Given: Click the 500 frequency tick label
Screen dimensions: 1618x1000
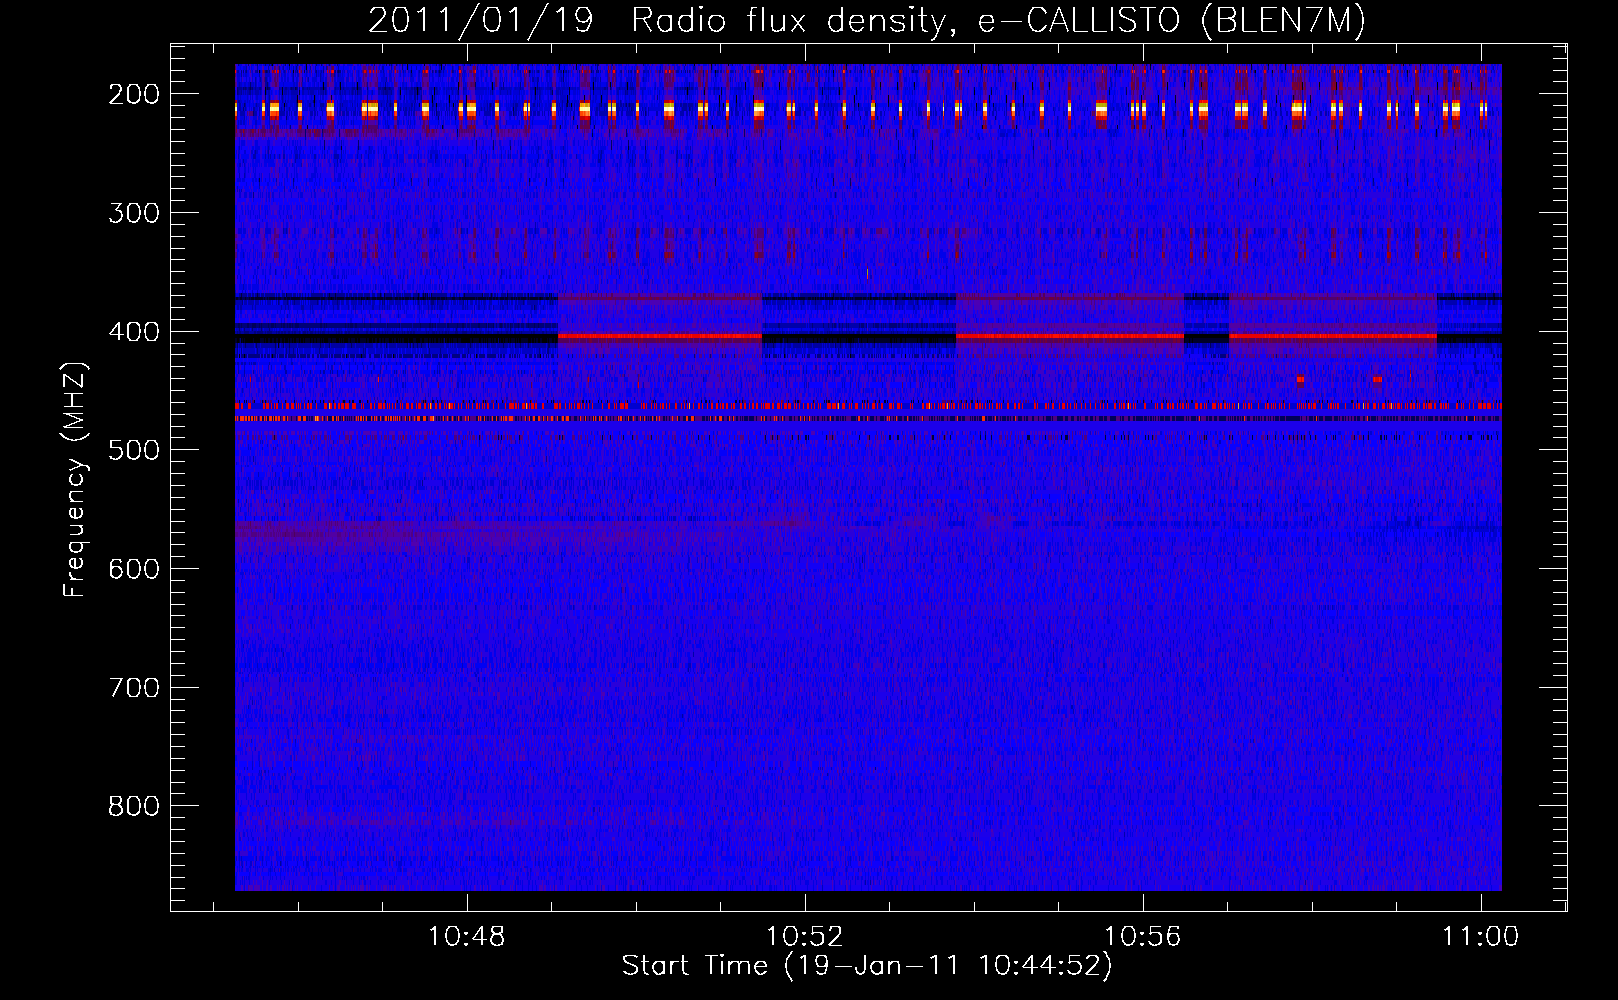Looking at the screenshot, I should tap(133, 450).
